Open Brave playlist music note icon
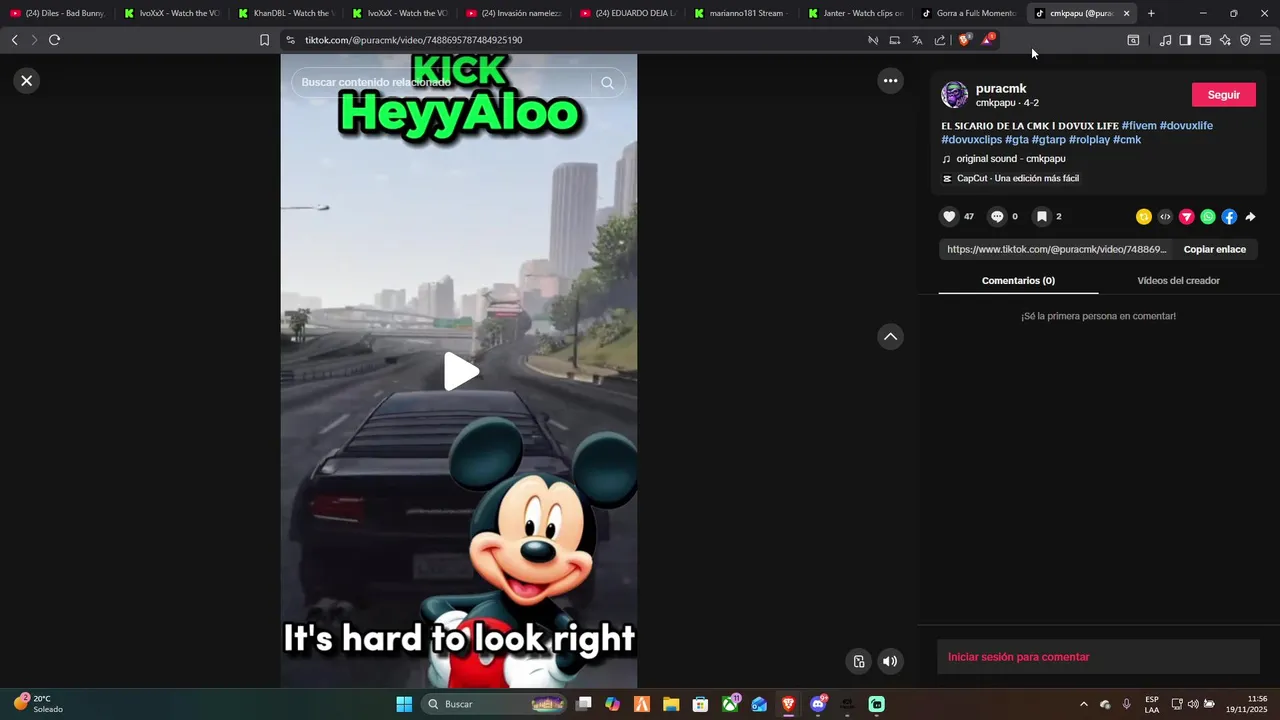 click(1165, 40)
